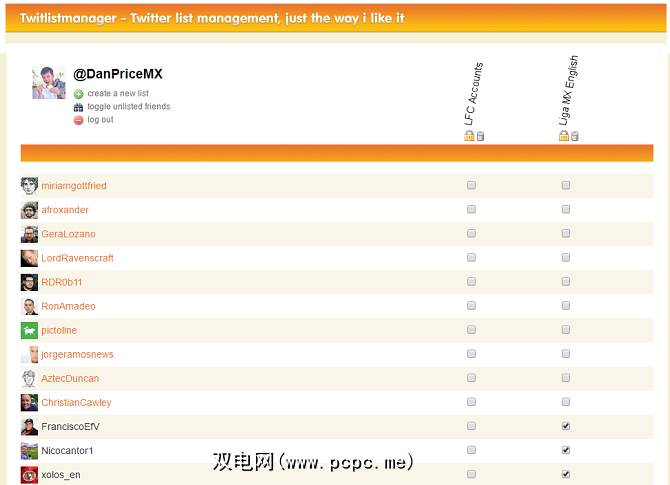Open jorgeramosnews profile link
This screenshot has width=670, height=485.
tap(77, 354)
